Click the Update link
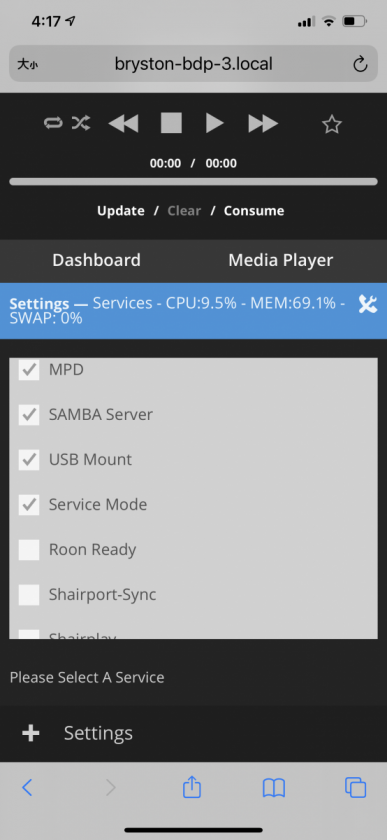This screenshot has width=387, height=840. [x=121, y=211]
